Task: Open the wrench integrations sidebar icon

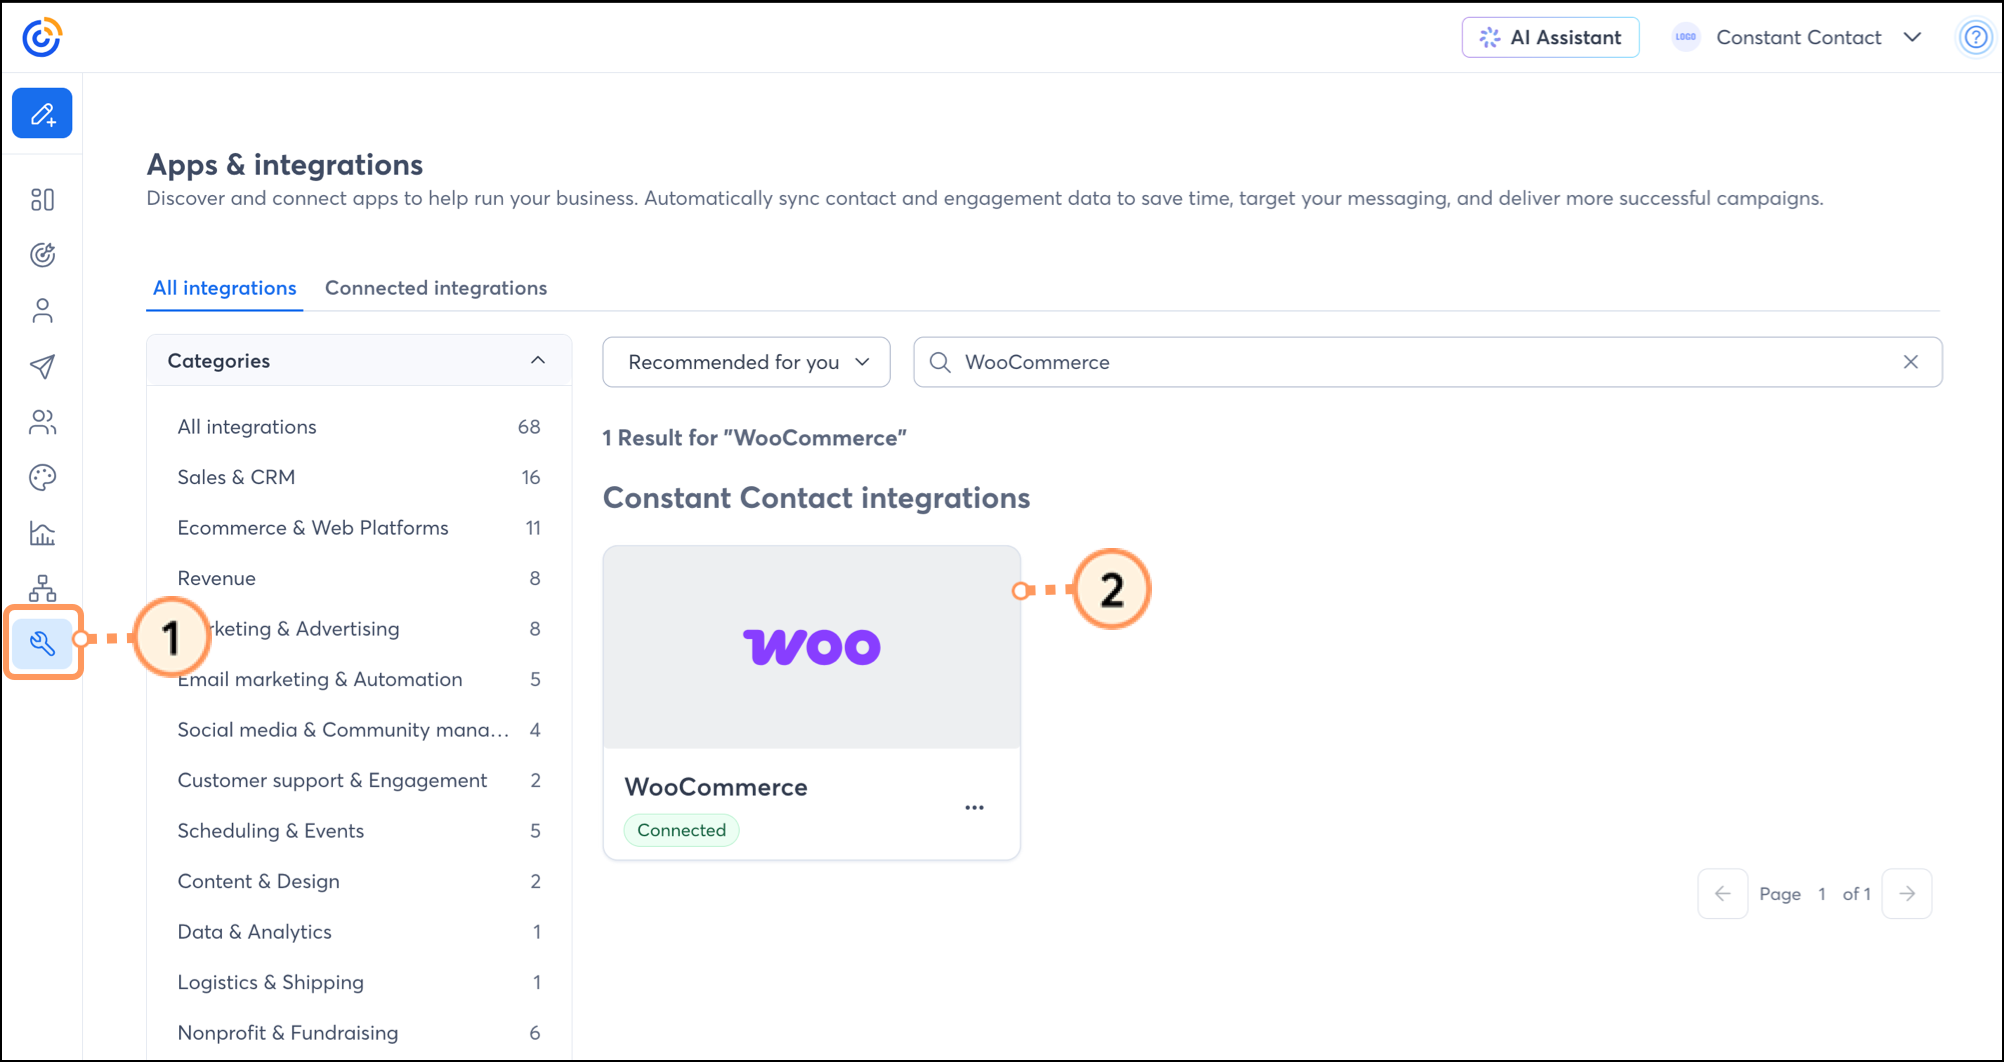Action: 42,642
